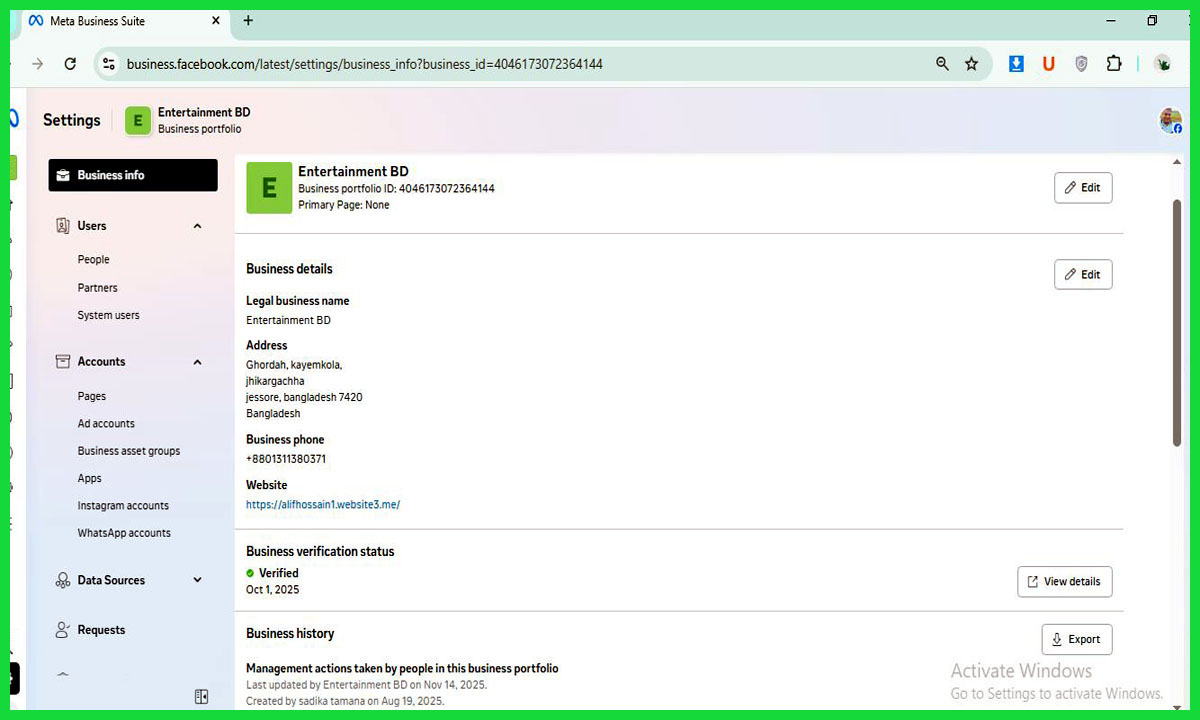Expand the Data Sources section
1200x720 pixels.
pyautogui.click(x=197, y=580)
